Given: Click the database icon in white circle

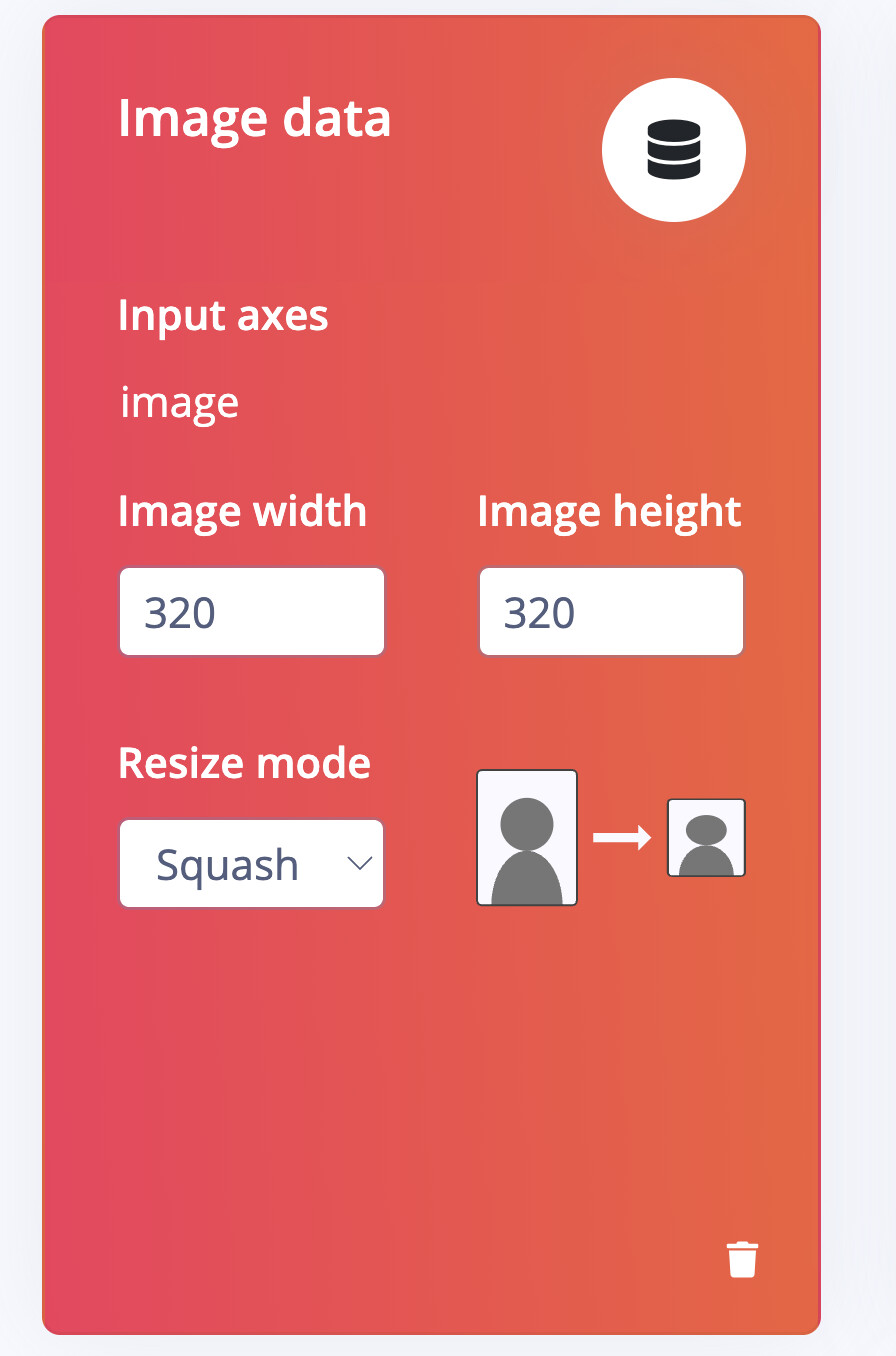Looking at the screenshot, I should pyautogui.click(x=673, y=149).
